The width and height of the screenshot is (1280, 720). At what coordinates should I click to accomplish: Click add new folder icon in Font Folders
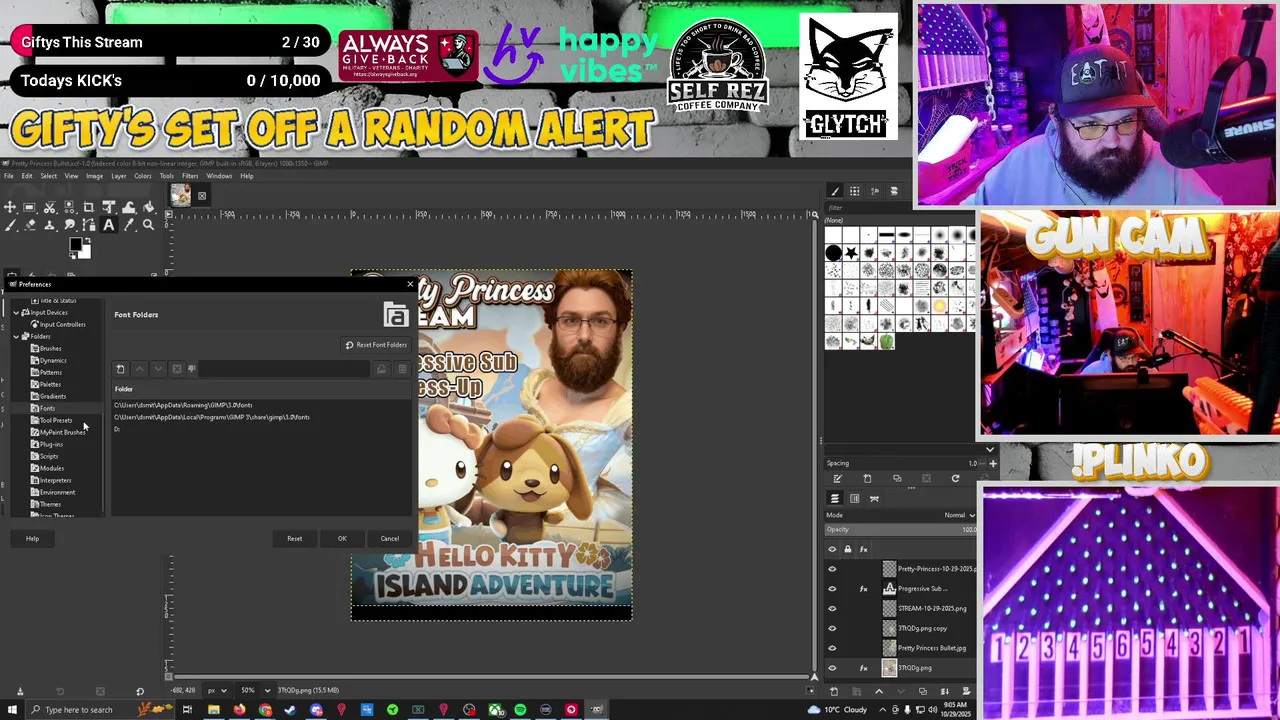click(x=121, y=369)
